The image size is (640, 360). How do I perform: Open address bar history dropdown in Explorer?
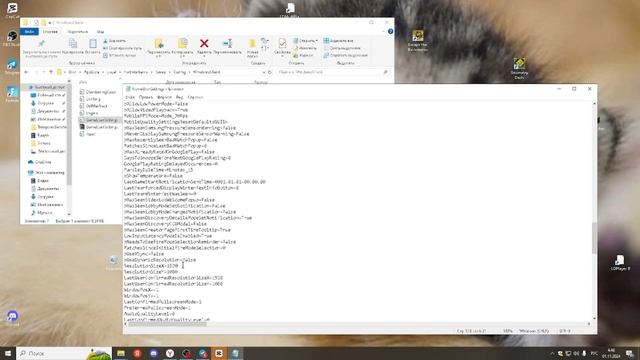coord(264,72)
